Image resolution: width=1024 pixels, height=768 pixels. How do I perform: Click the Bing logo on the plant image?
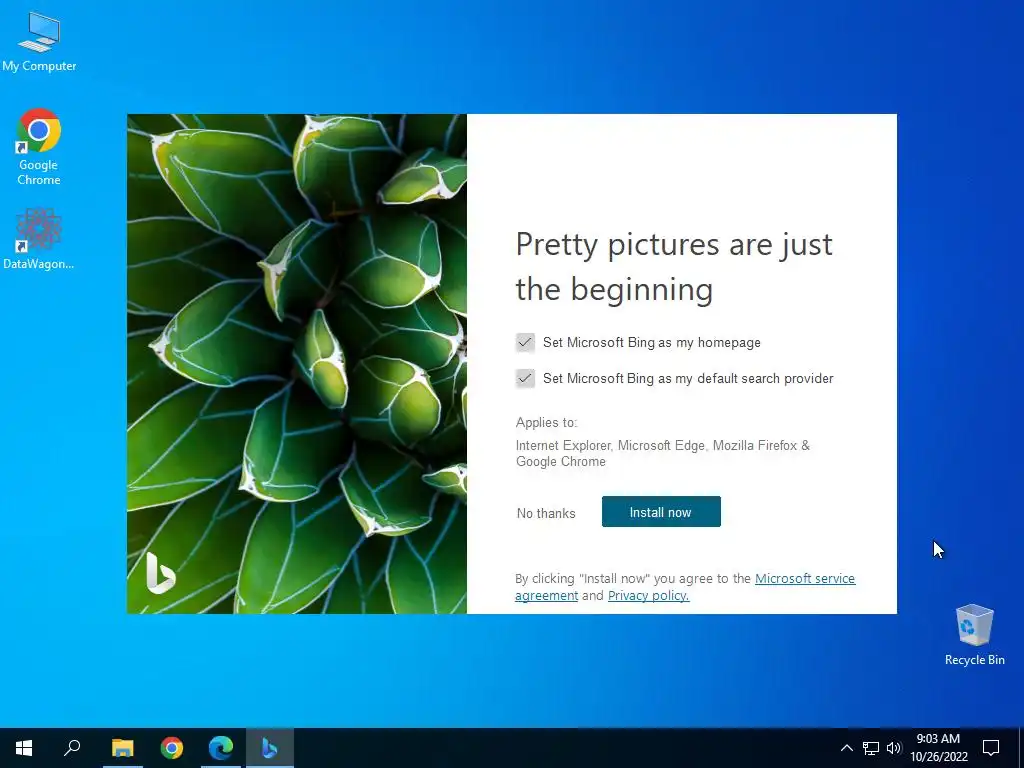pyautogui.click(x=161, y=573)
